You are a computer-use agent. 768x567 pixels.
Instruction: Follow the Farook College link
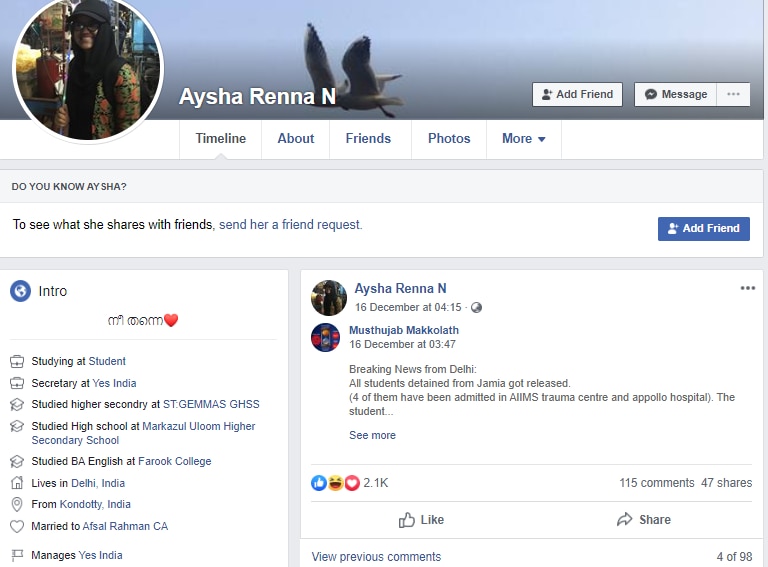point(178,461)
